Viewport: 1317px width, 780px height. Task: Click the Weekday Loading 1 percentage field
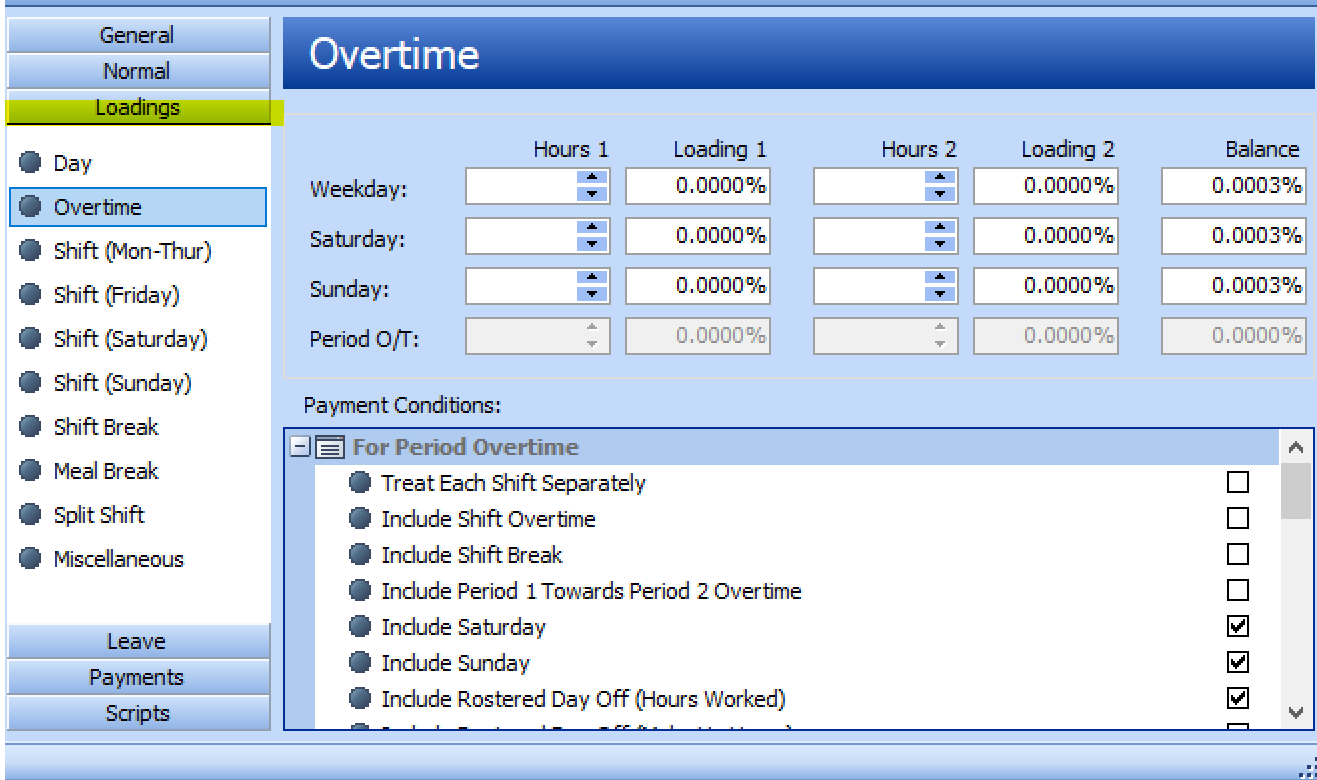click(x=698, y=185)
